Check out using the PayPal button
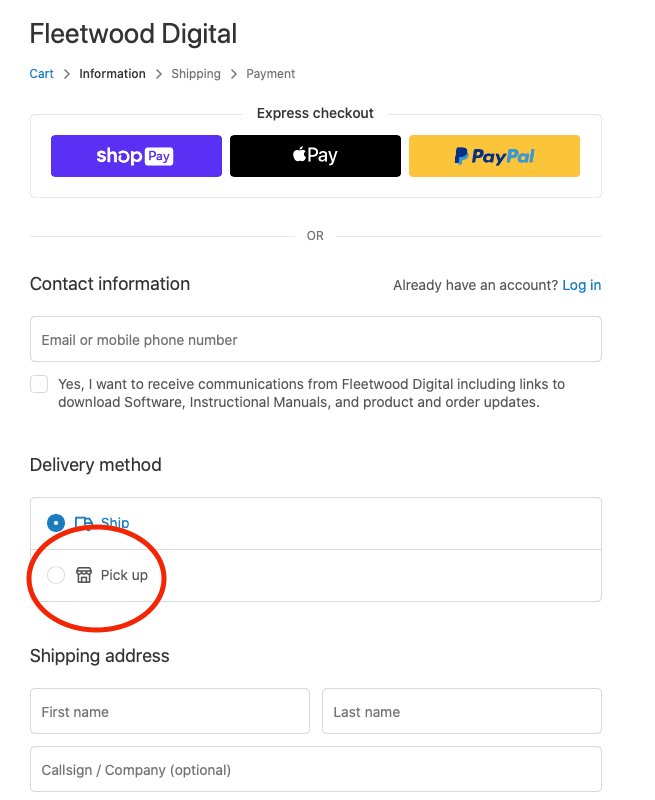This screenshot has height=800, width=655. pyautogui.click(x=494, y=156)
